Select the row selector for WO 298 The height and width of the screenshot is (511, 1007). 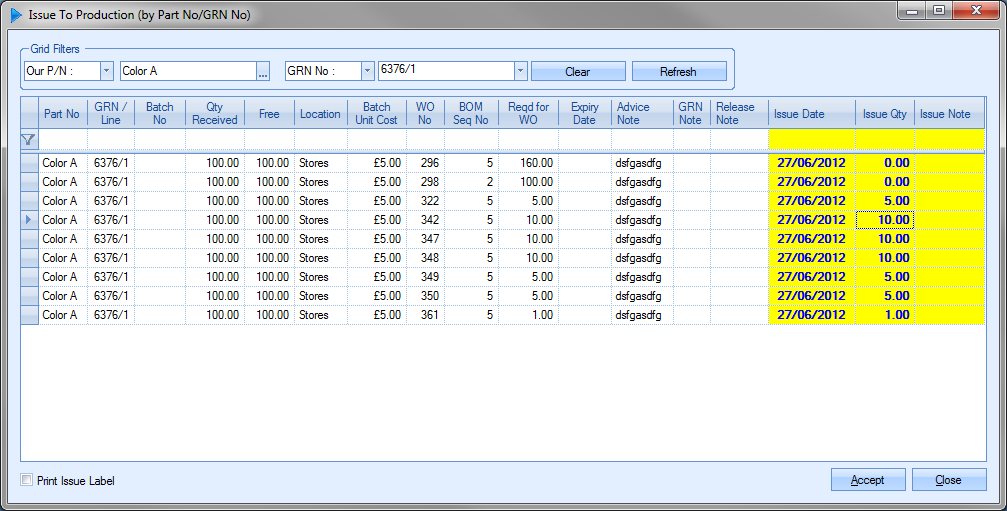tap(28, 182)
